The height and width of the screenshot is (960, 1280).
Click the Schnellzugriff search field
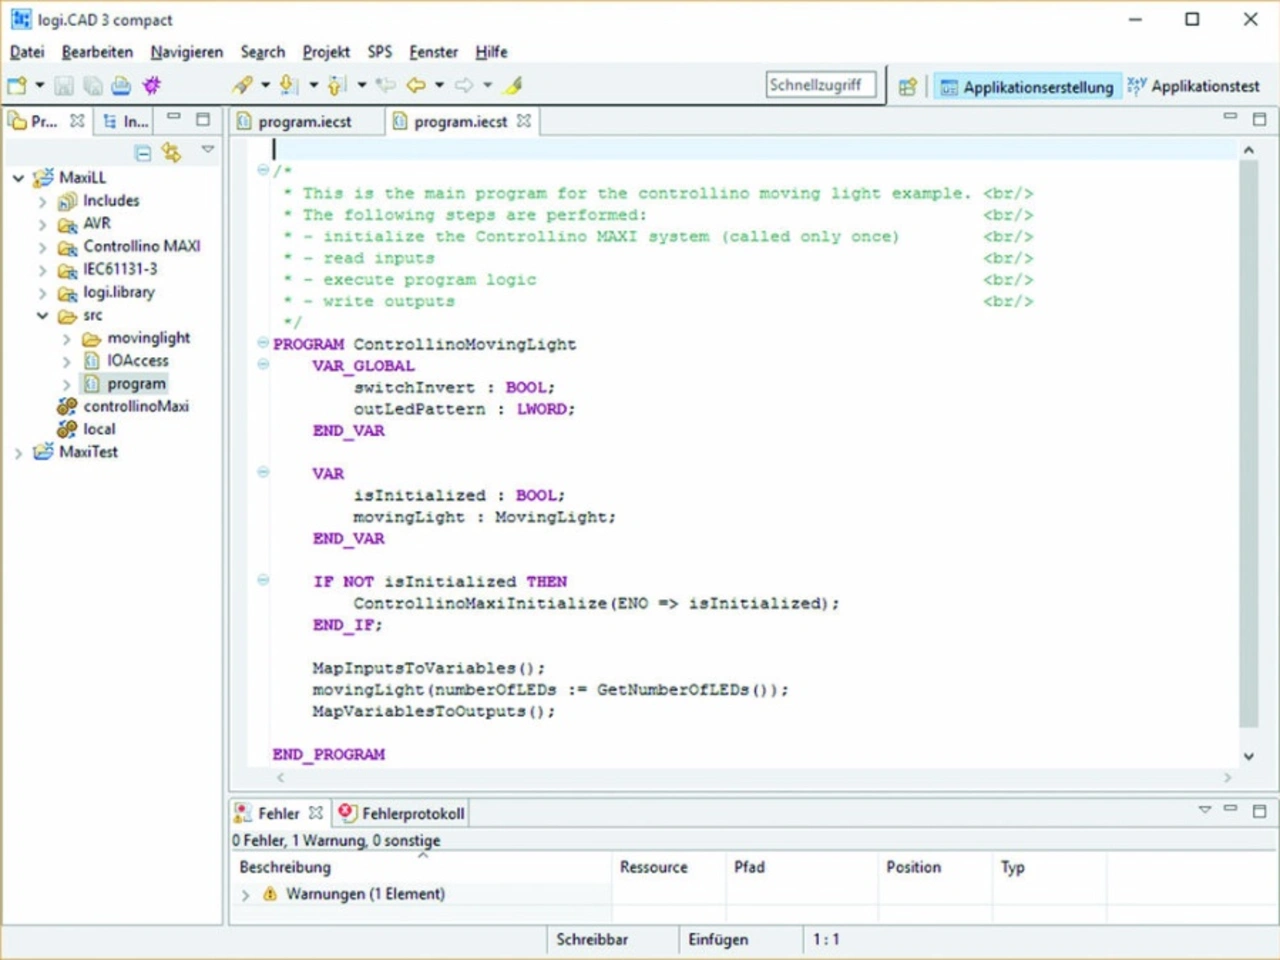pos(820,86)
